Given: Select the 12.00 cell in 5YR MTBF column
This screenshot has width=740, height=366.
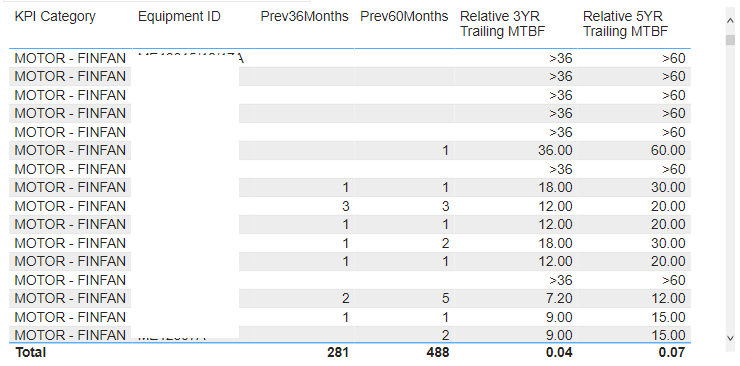Looking at the screenshot, I should coord(668,298).
